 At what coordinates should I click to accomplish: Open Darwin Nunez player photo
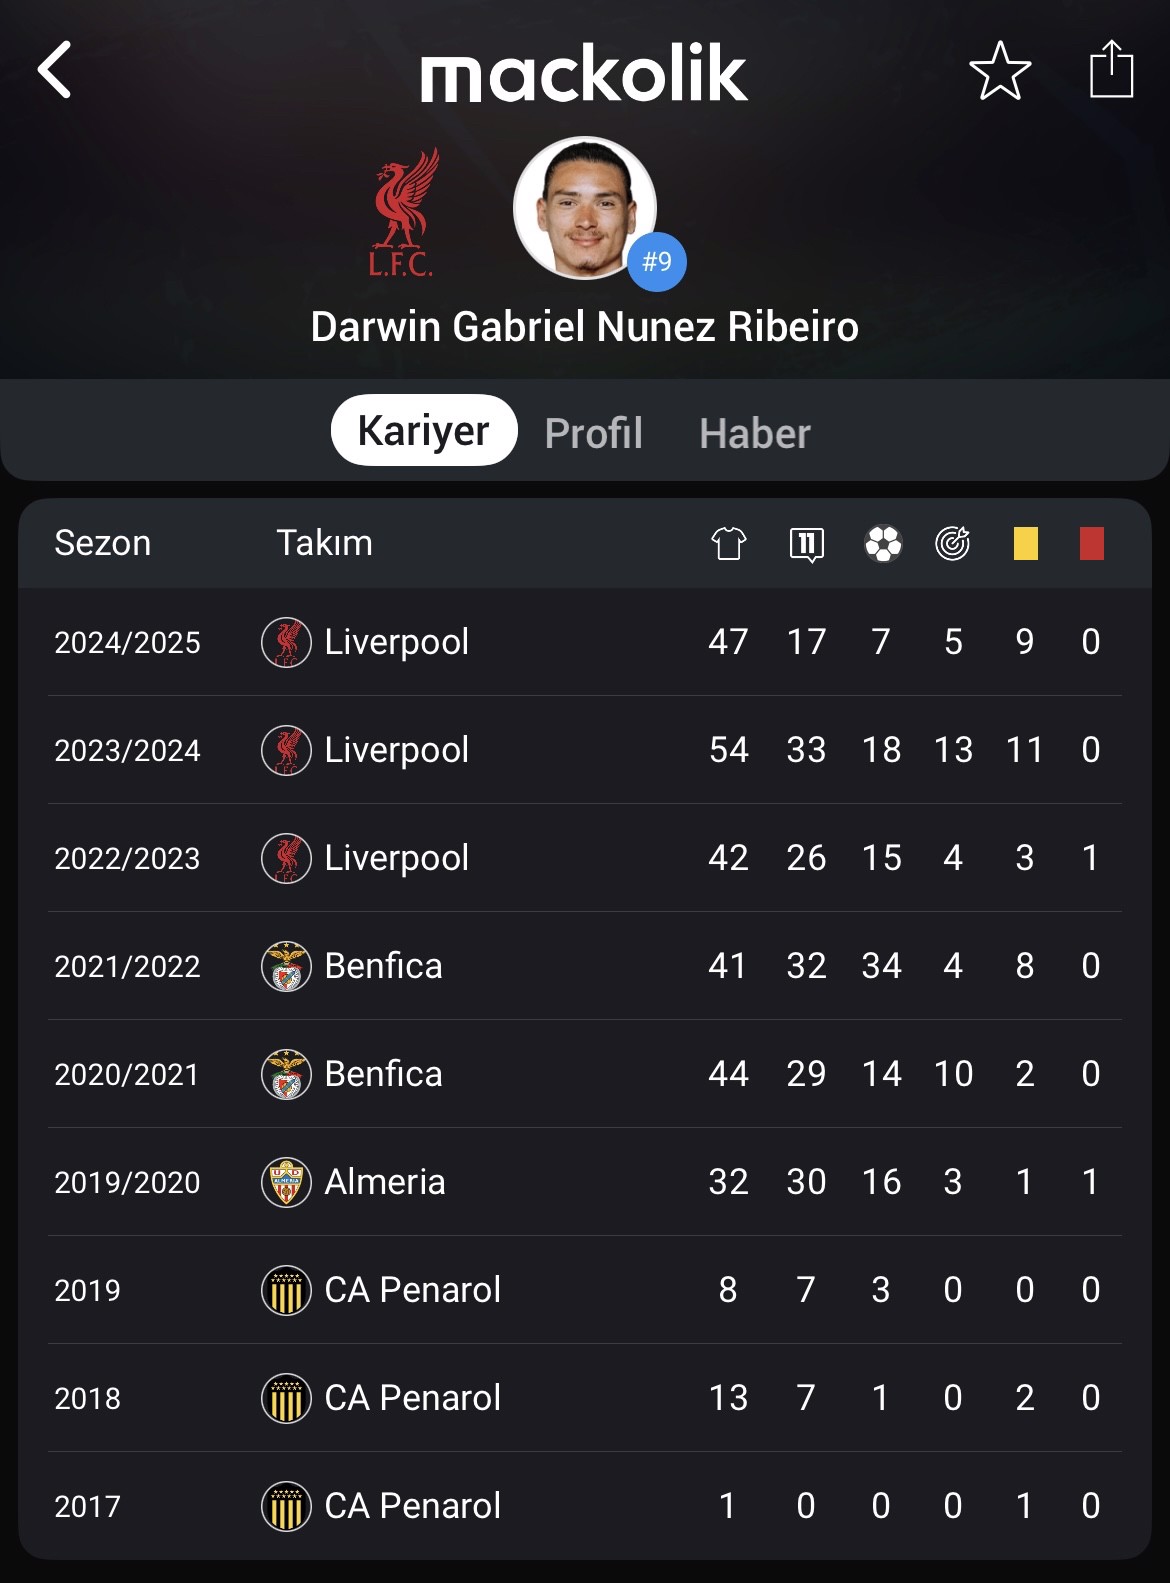[x=585, y=208]
